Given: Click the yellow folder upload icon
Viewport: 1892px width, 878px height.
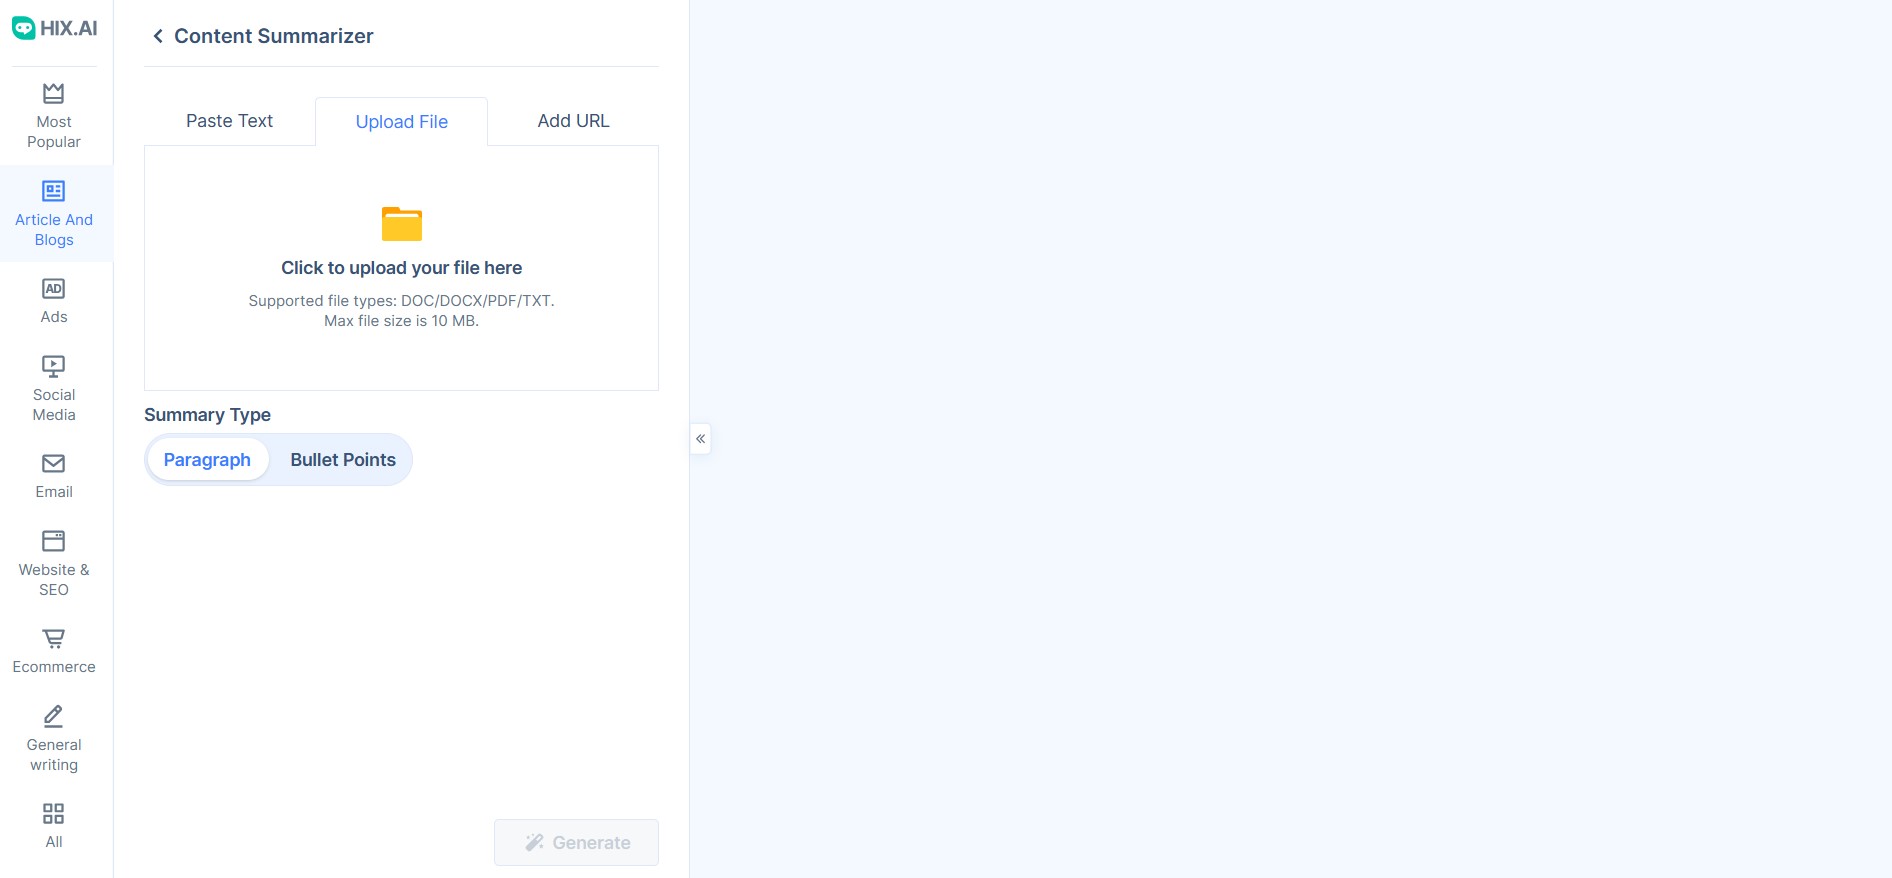Looking at the screenshot, I should pyautogui.click(x=402, y=224).
